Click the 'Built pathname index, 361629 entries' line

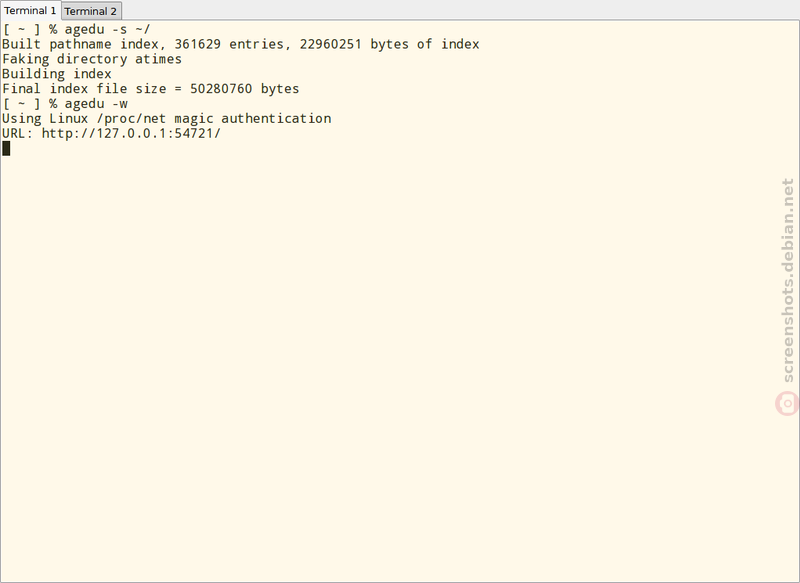click(x=240, y=44)
